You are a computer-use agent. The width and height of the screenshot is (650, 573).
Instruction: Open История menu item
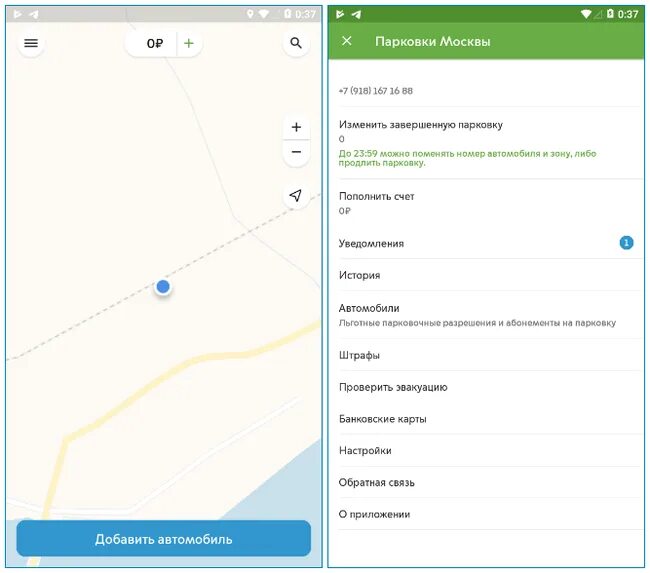(x=490, y=275)
